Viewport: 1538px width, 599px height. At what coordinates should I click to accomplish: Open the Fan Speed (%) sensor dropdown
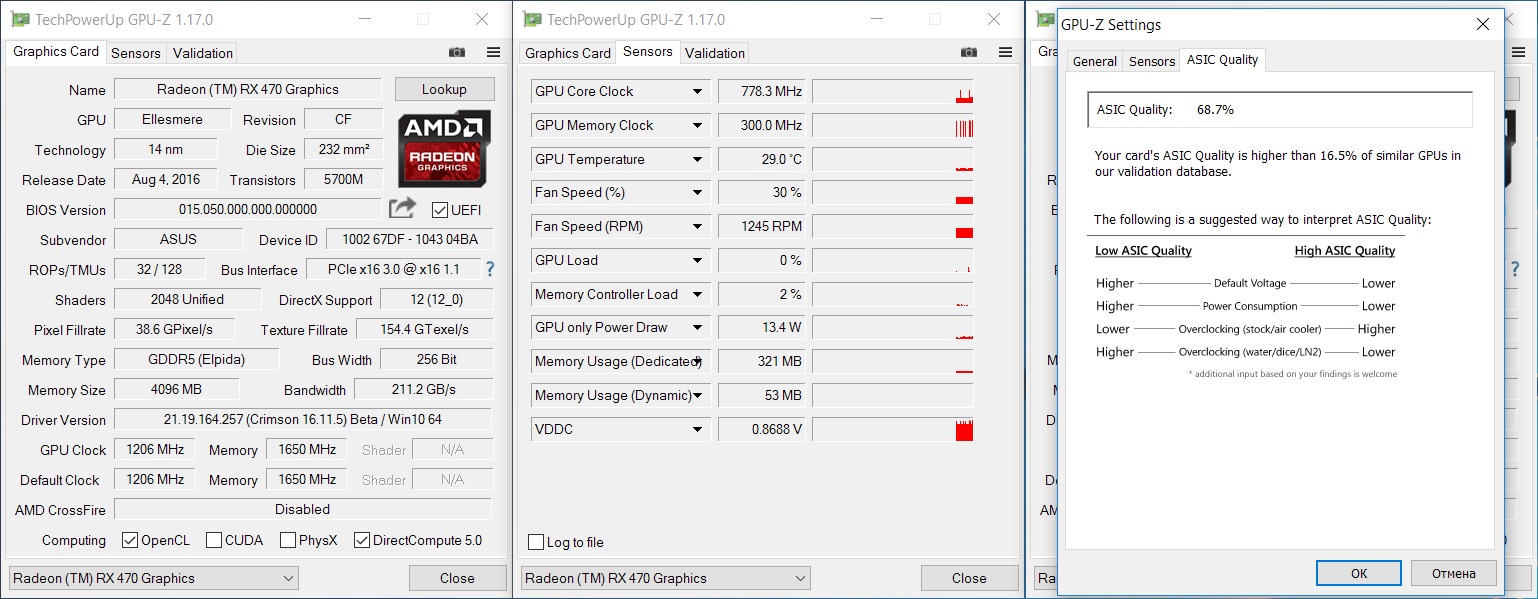(698, 192)
